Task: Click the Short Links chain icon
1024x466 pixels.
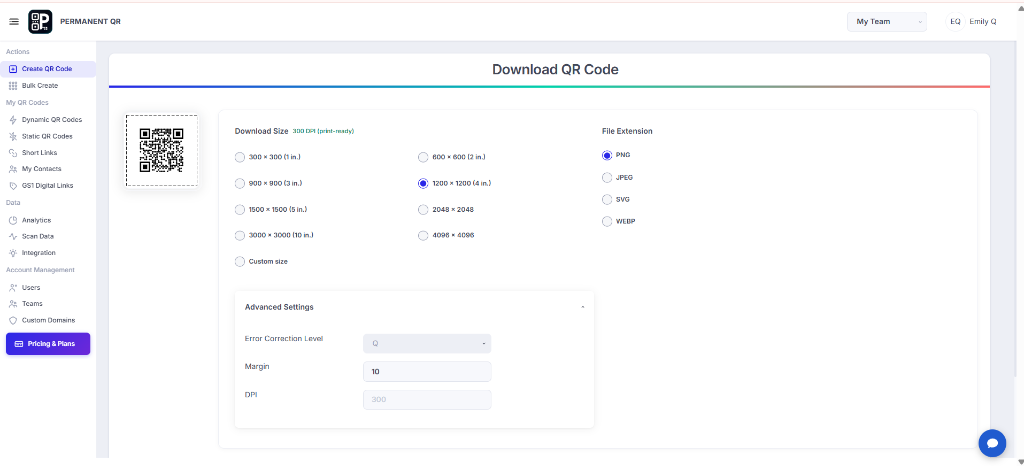Action: (x=13, y=153)
